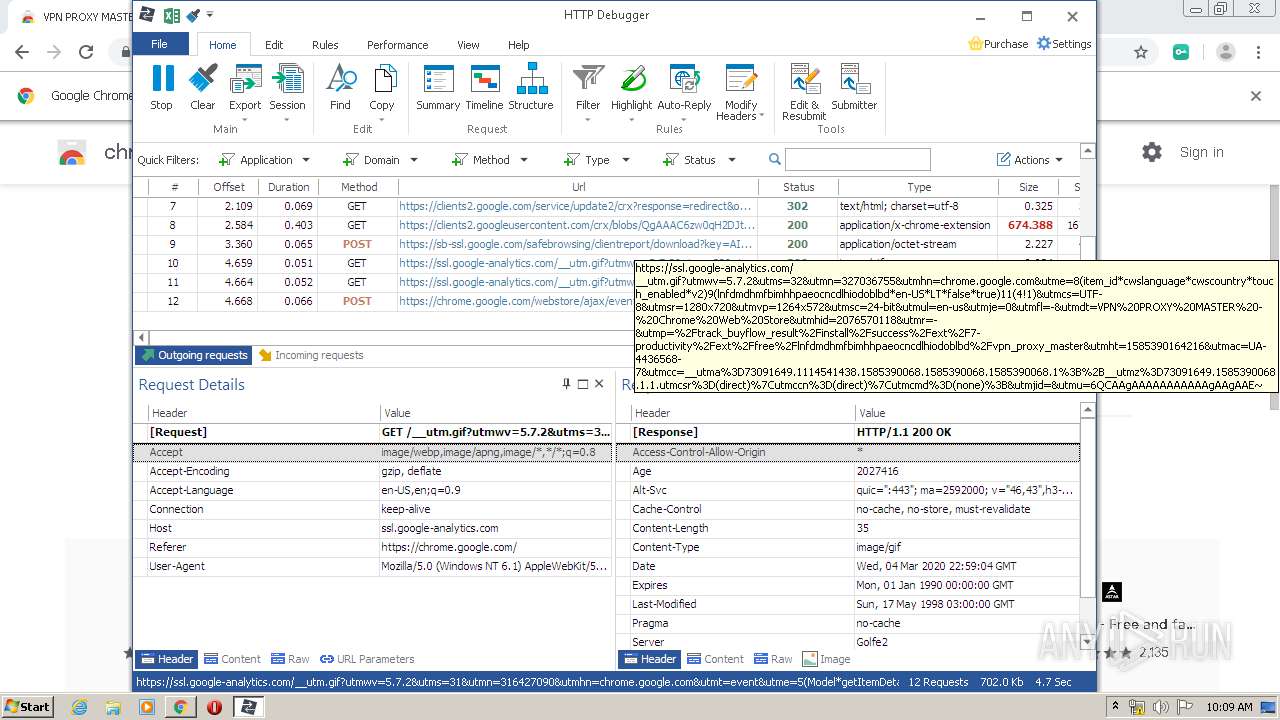Expand the Type quick filter dropdown
The image size is (1280, 720).
tap(626, 160)
